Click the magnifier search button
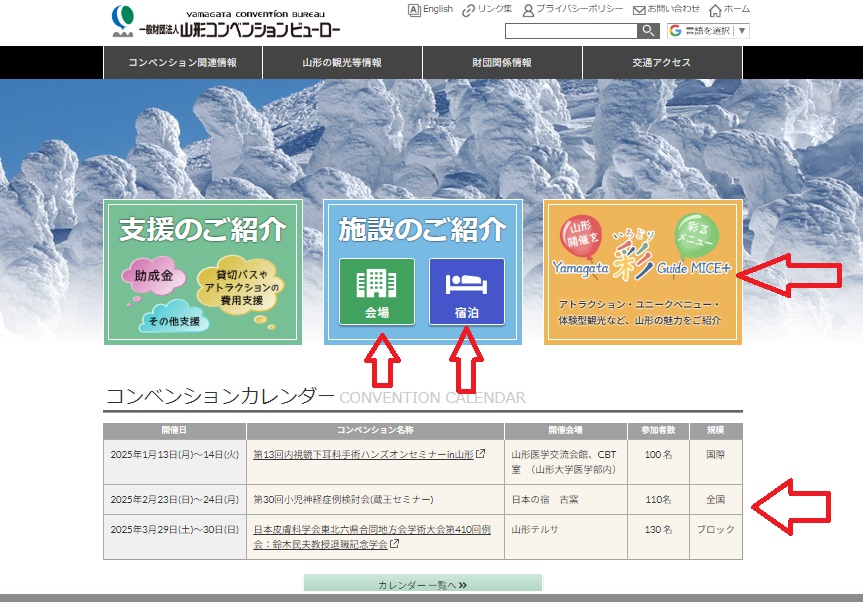The width and height of the screenshot is (863, 602). coord(649,31)
